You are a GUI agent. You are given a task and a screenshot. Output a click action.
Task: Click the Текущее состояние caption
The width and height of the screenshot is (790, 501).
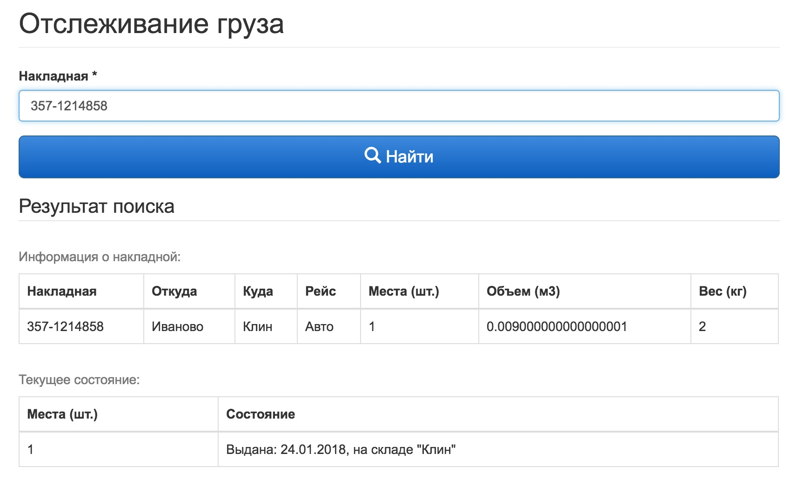tap(79, 380)
